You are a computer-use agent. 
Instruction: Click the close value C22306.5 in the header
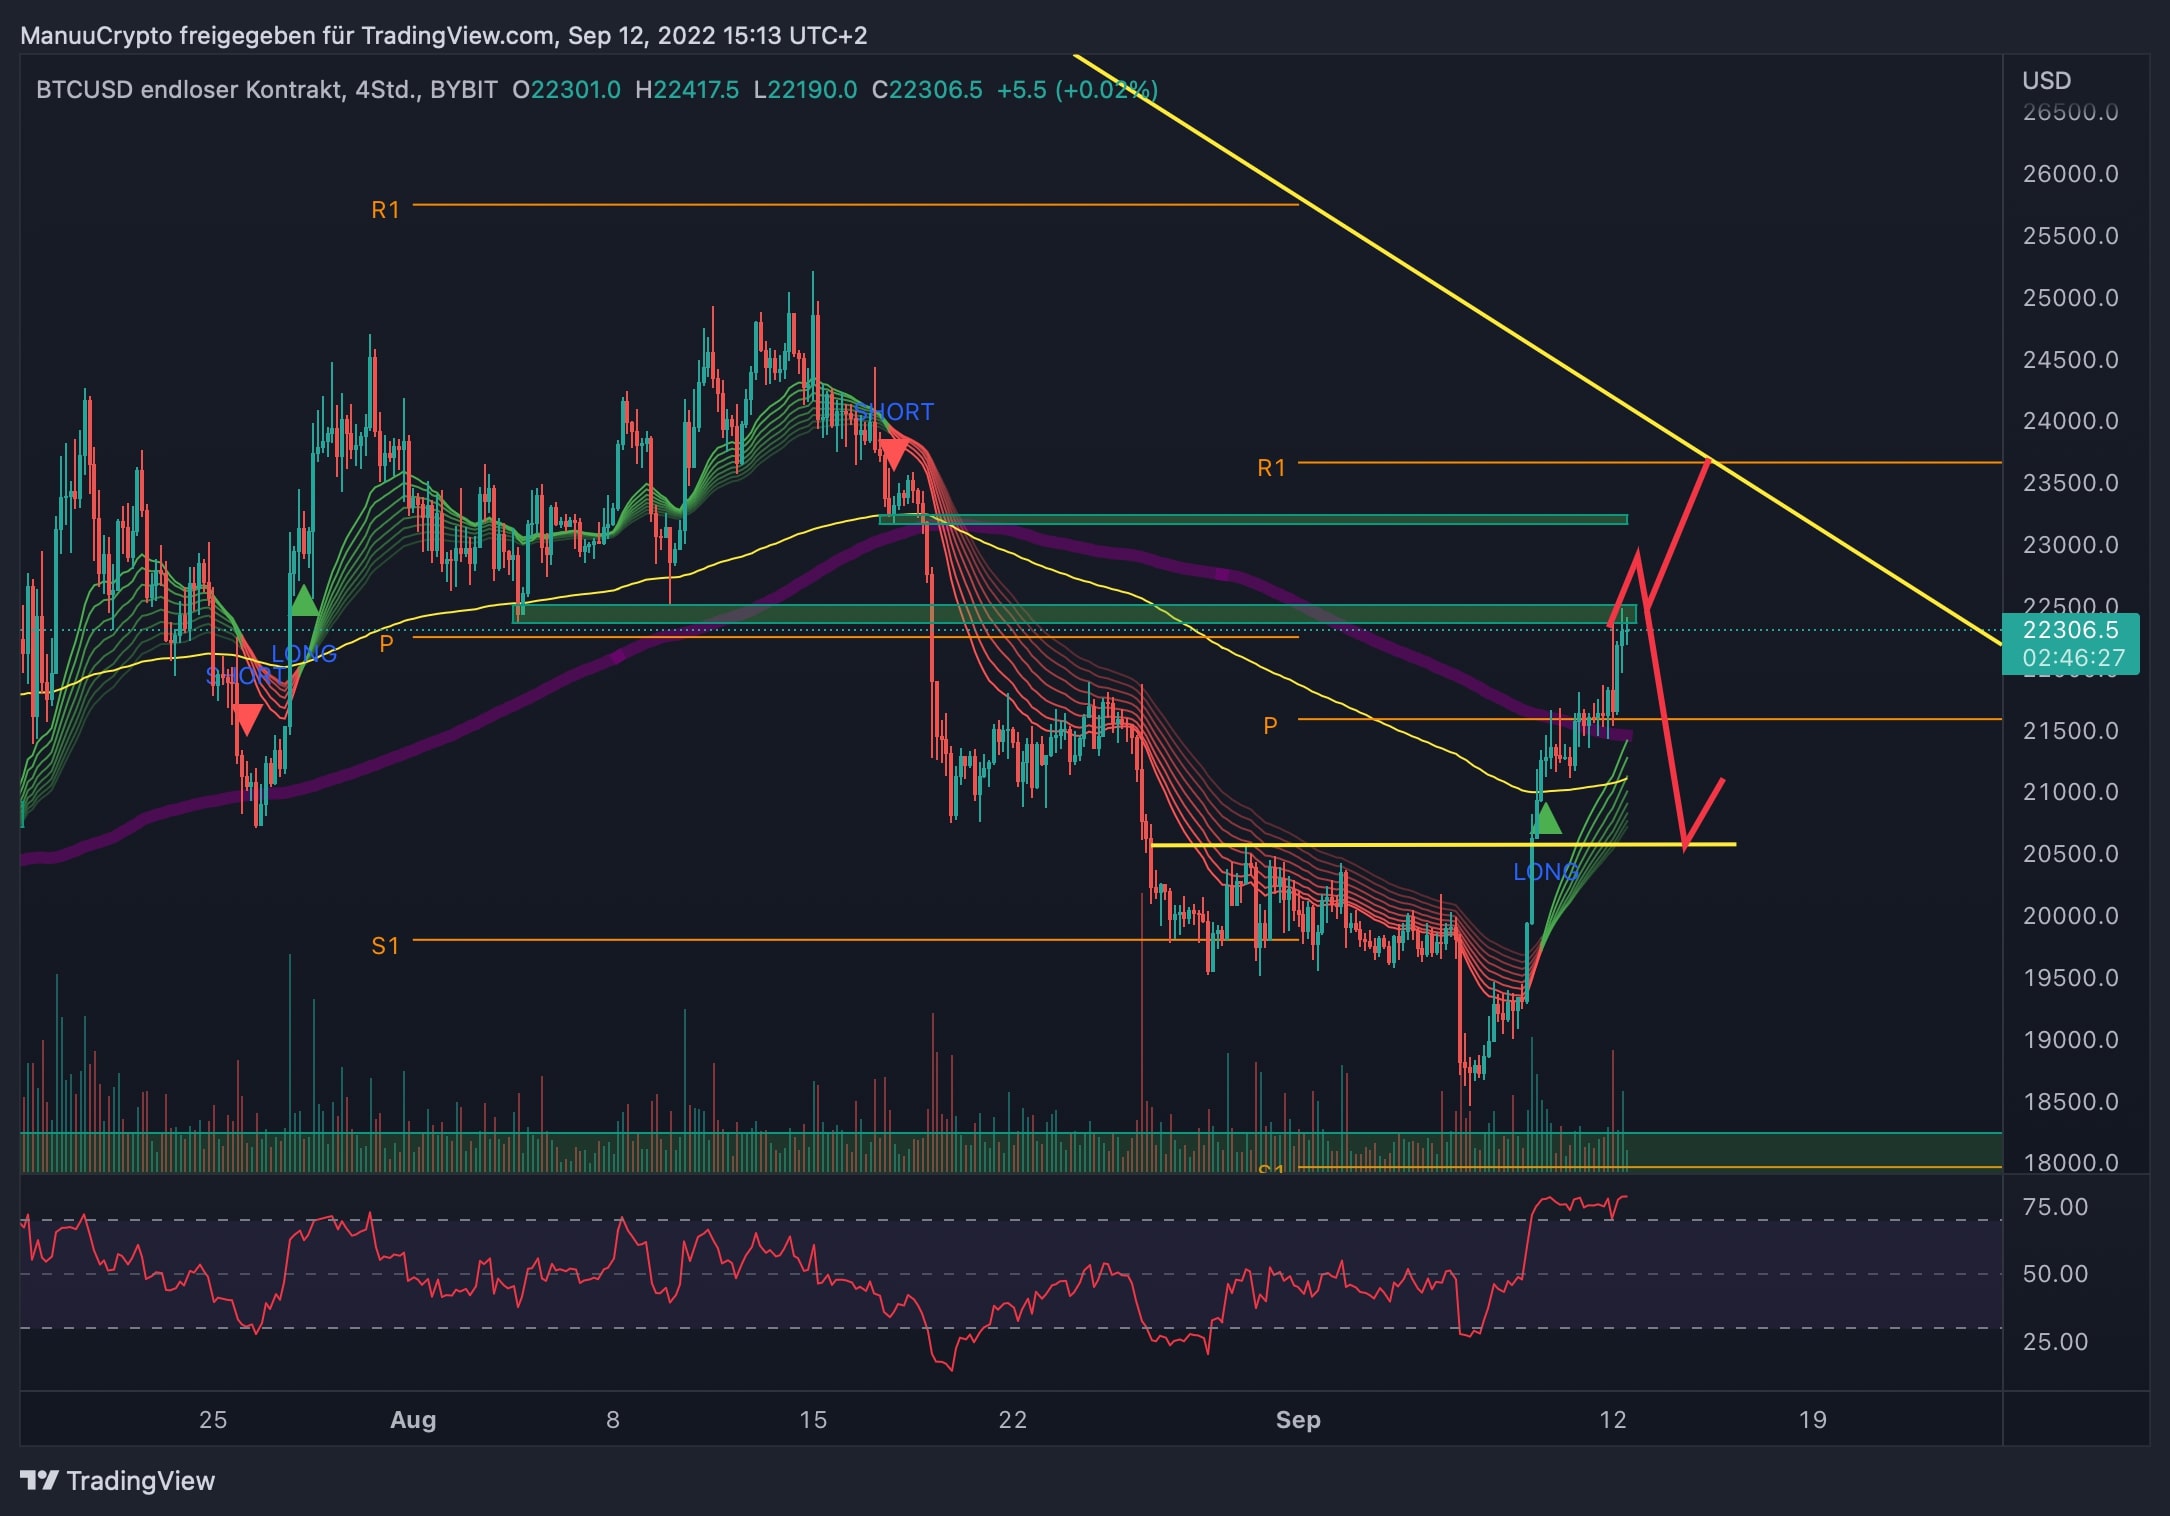(927, 89)
